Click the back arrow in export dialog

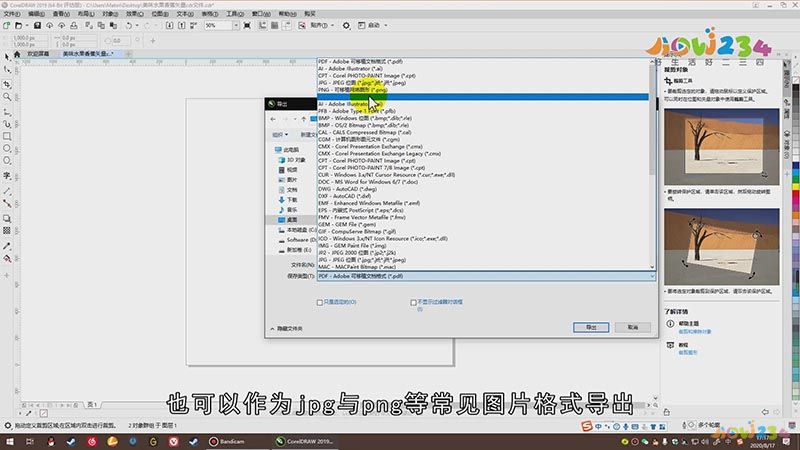pyautogui.click(x=273, y=119)
